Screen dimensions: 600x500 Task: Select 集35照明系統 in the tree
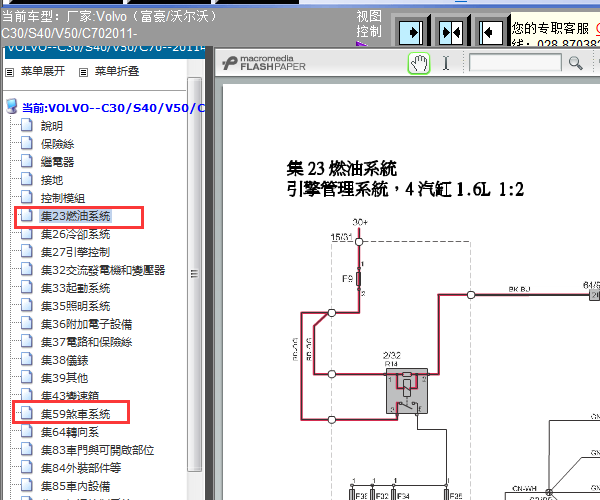click(x=75, y=306)
